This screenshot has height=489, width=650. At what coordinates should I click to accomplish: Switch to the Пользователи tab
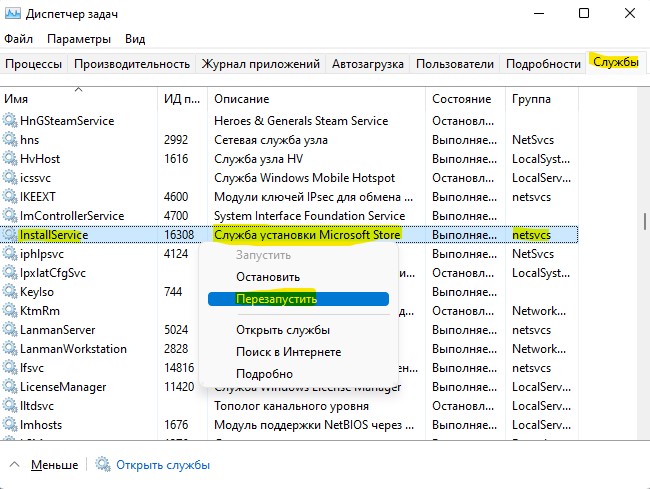(455, 64)
